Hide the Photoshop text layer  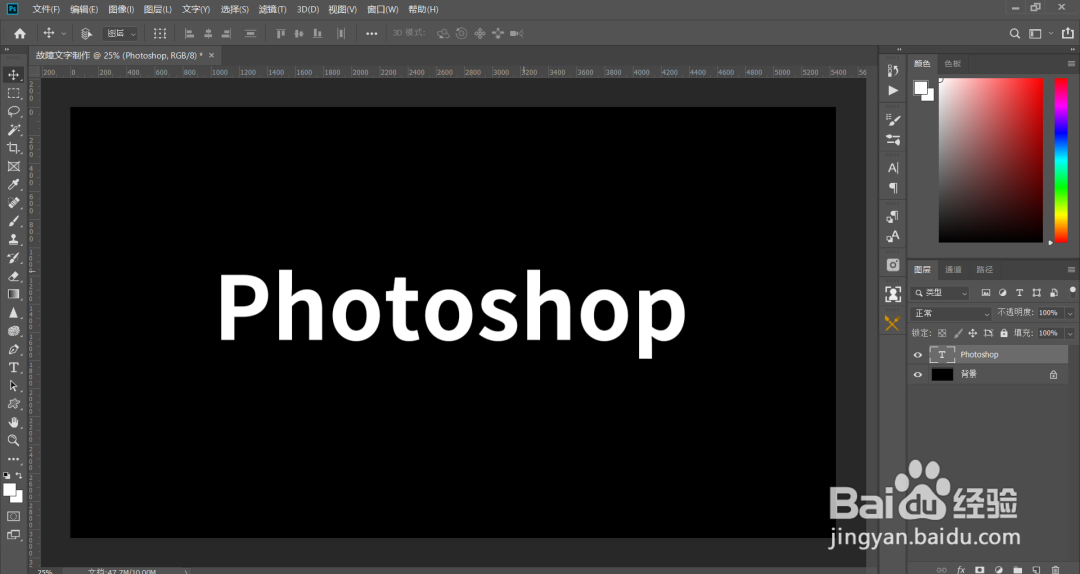tap(917, 355)
